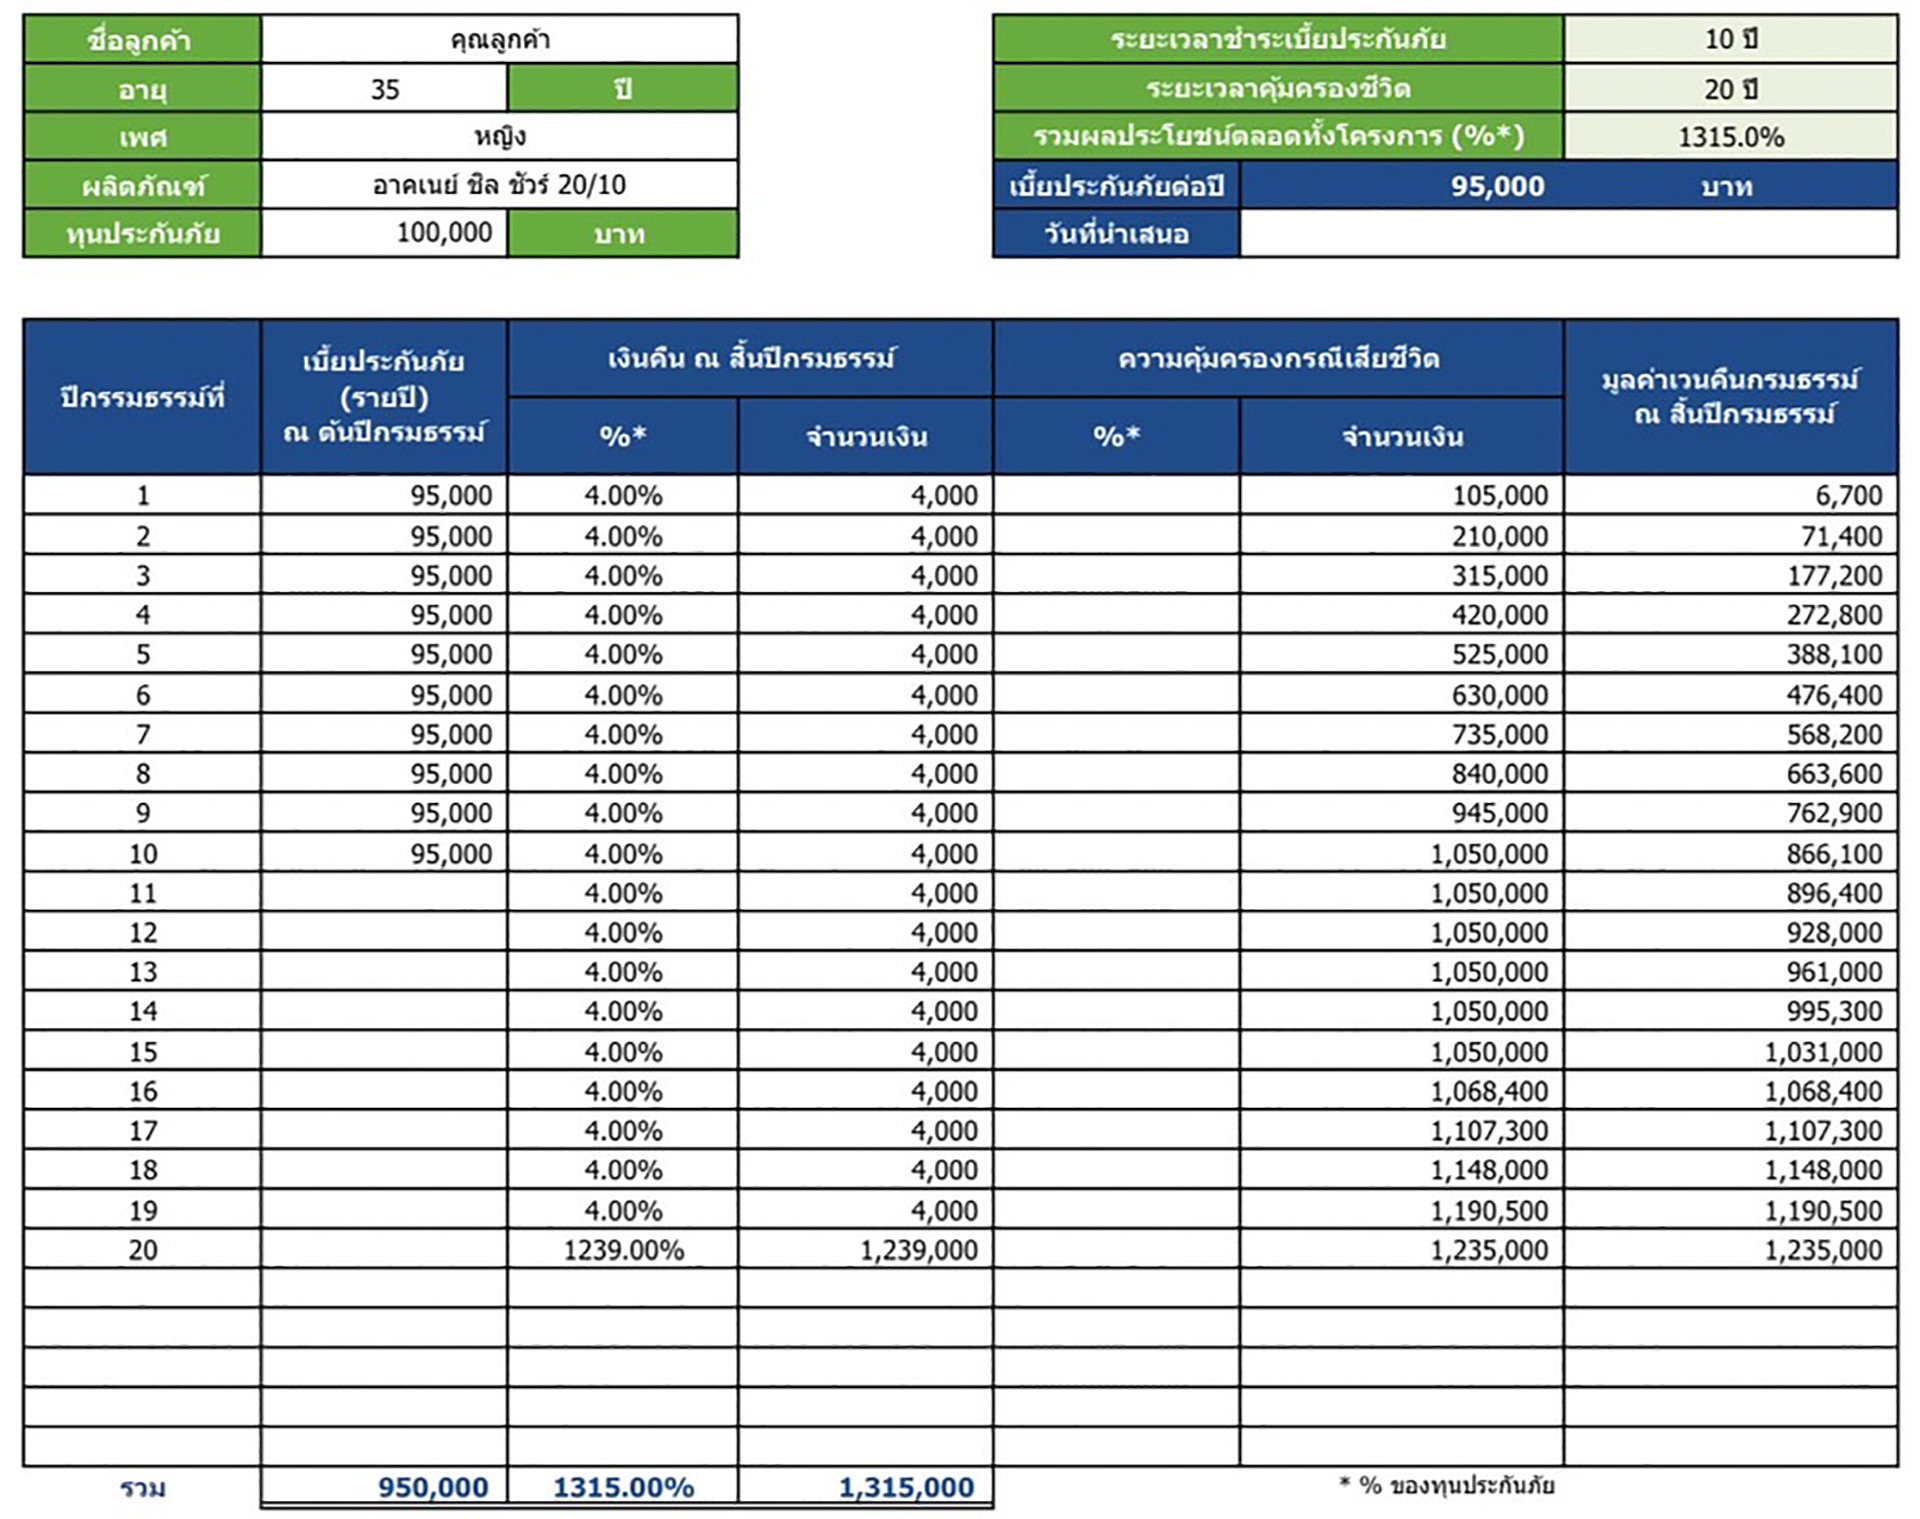Click the 'ปีกรมธรรม์ที่' column header
Viewport: 1920px width, 1519px height.
[x=142, y=397]
